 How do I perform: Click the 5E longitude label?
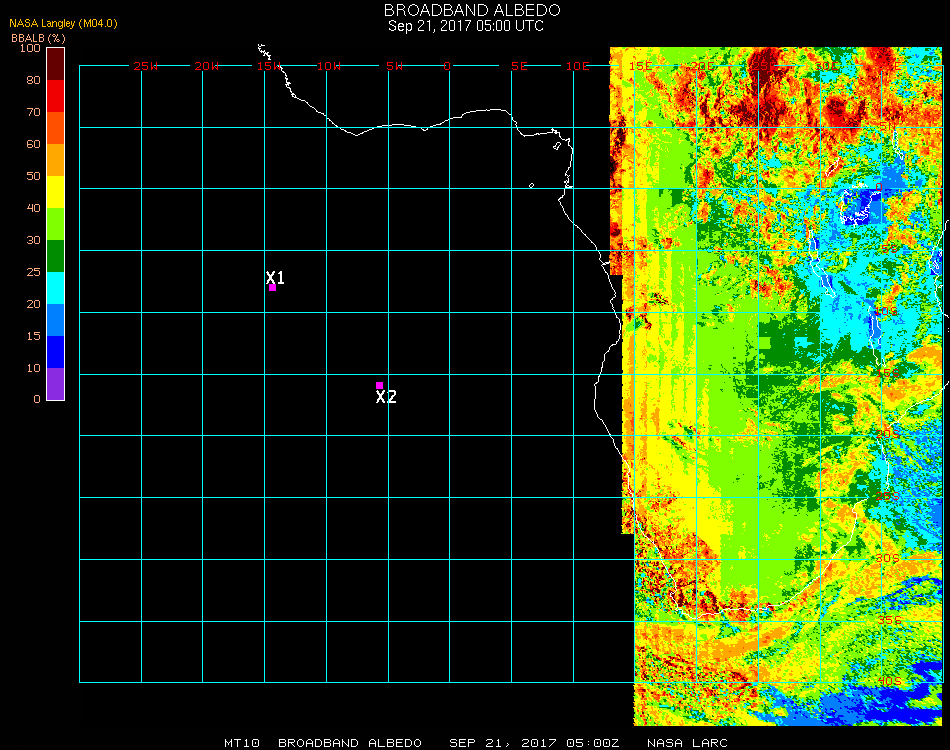tap(519, 66)
